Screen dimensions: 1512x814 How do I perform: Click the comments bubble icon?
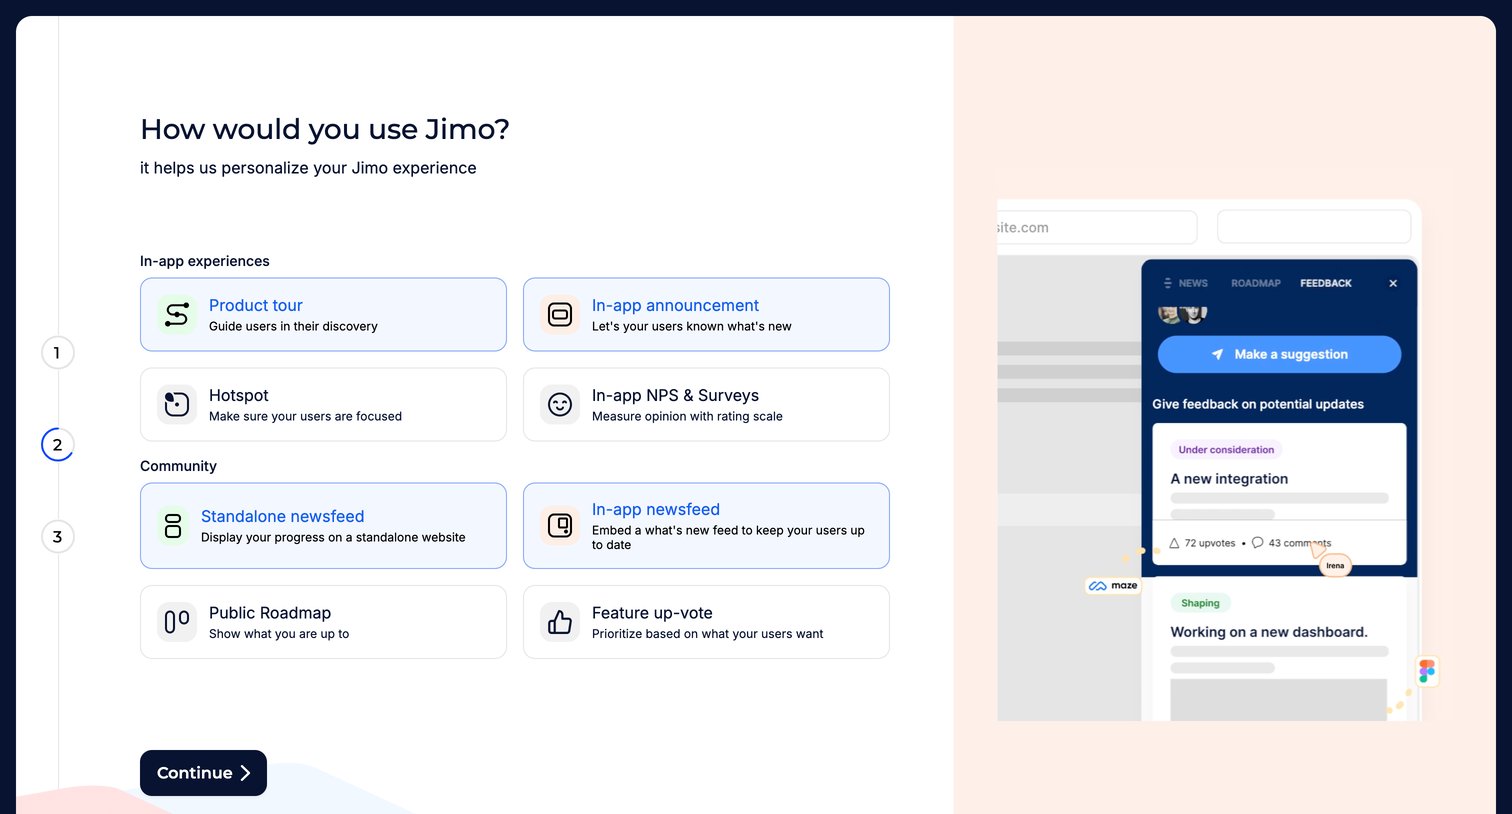pos(1258,543)
